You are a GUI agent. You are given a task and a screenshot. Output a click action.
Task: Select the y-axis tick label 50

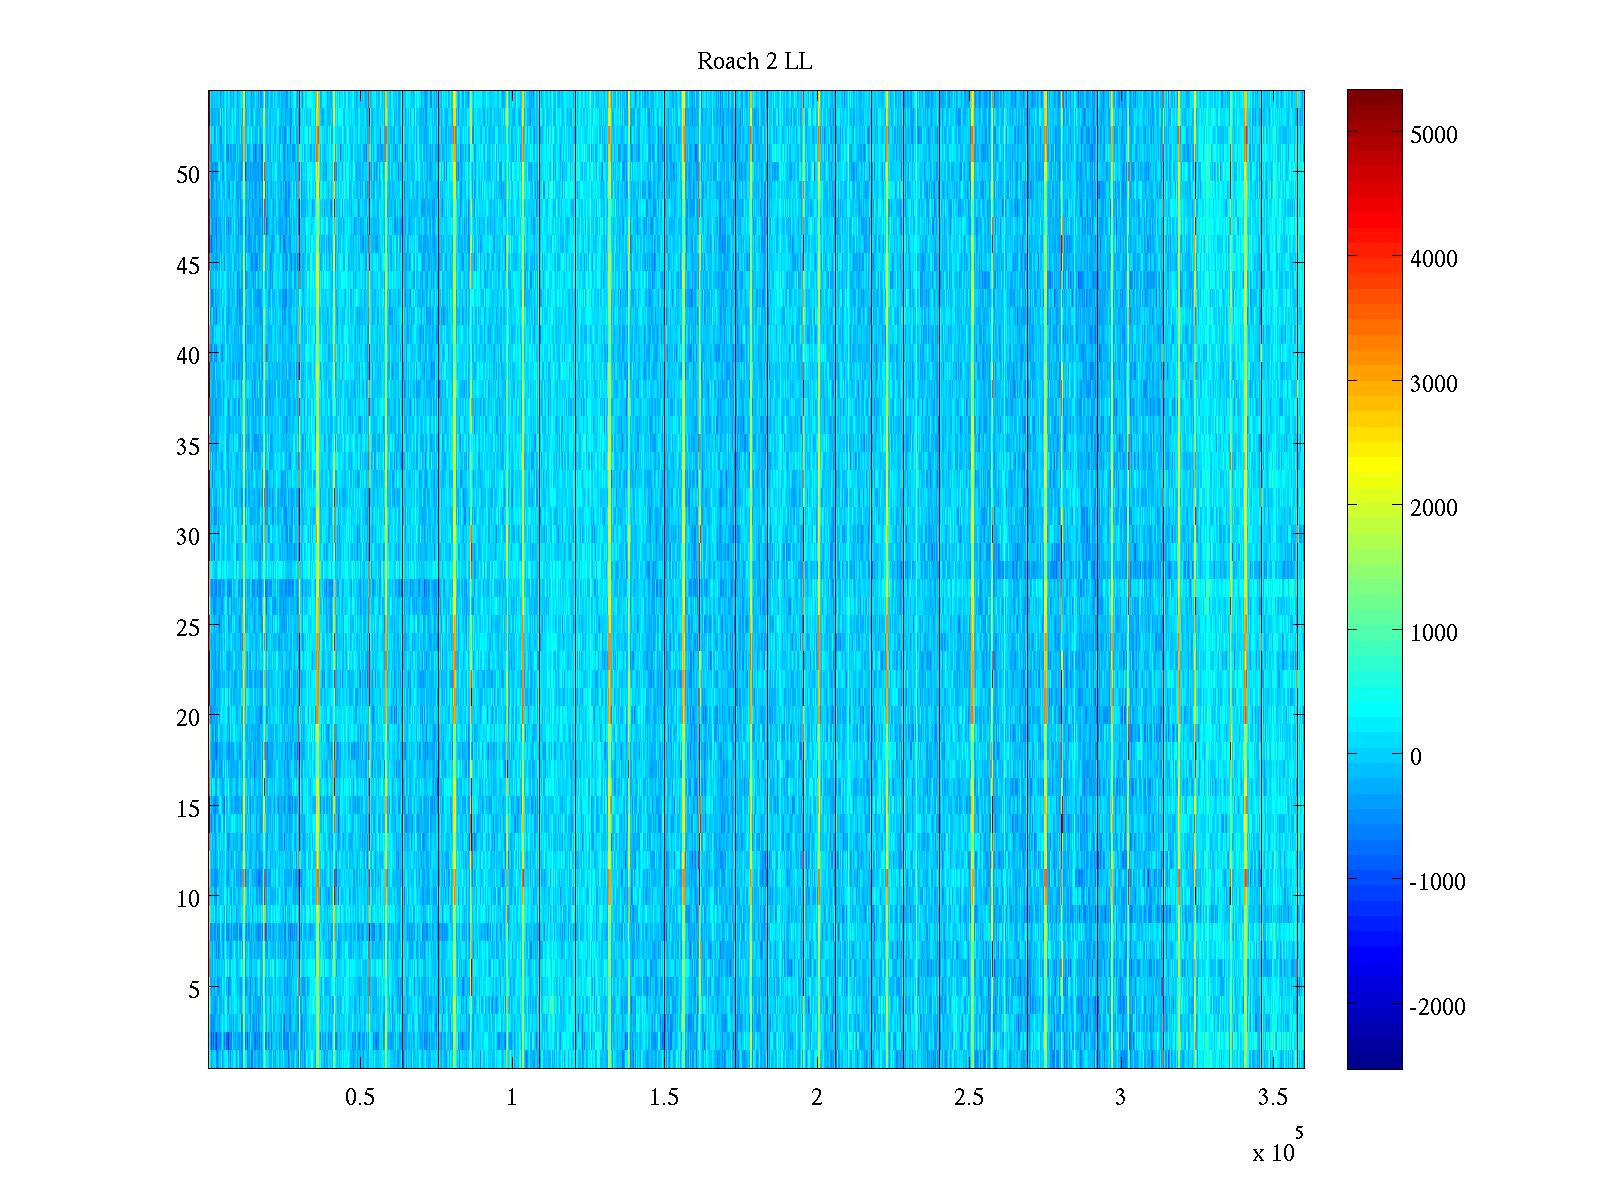click(188, 174)
